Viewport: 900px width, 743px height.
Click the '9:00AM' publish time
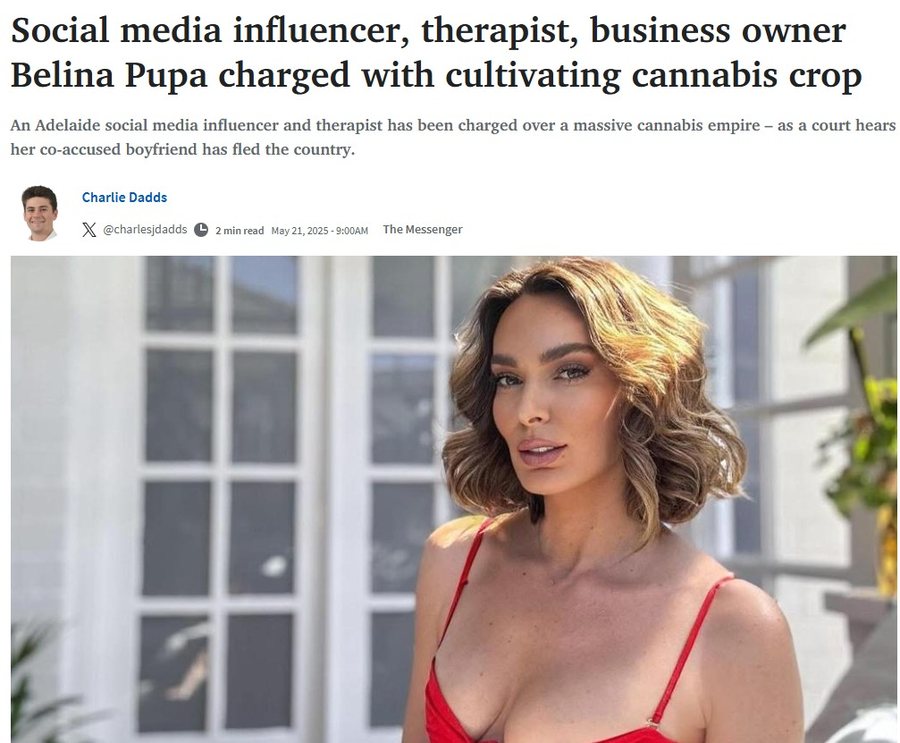pyautogui.click(x=352, y=230)
